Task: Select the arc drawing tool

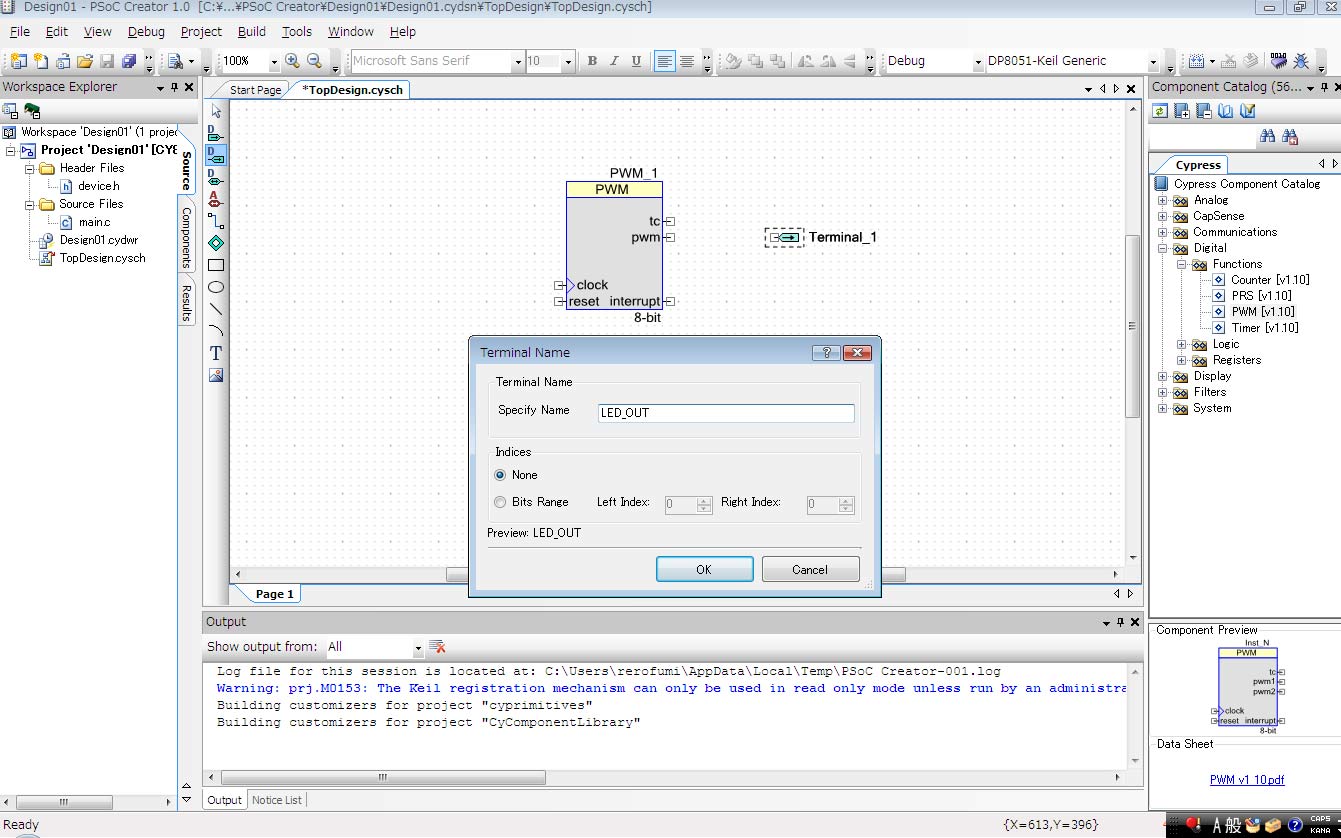Action: pyautogui.click(x=216, y=331)
